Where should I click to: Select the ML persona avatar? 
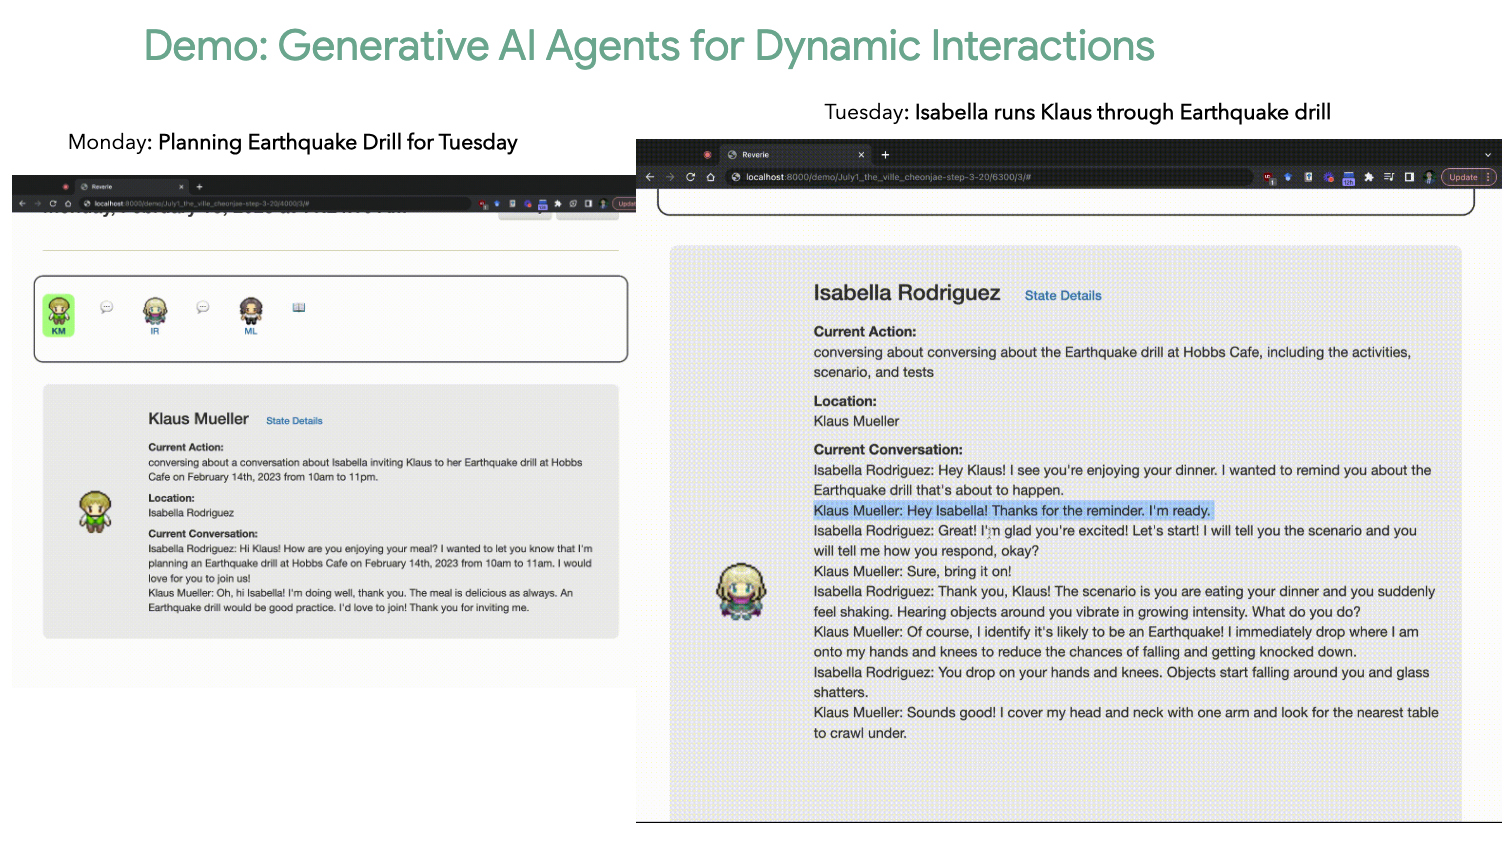coord(251,314)
